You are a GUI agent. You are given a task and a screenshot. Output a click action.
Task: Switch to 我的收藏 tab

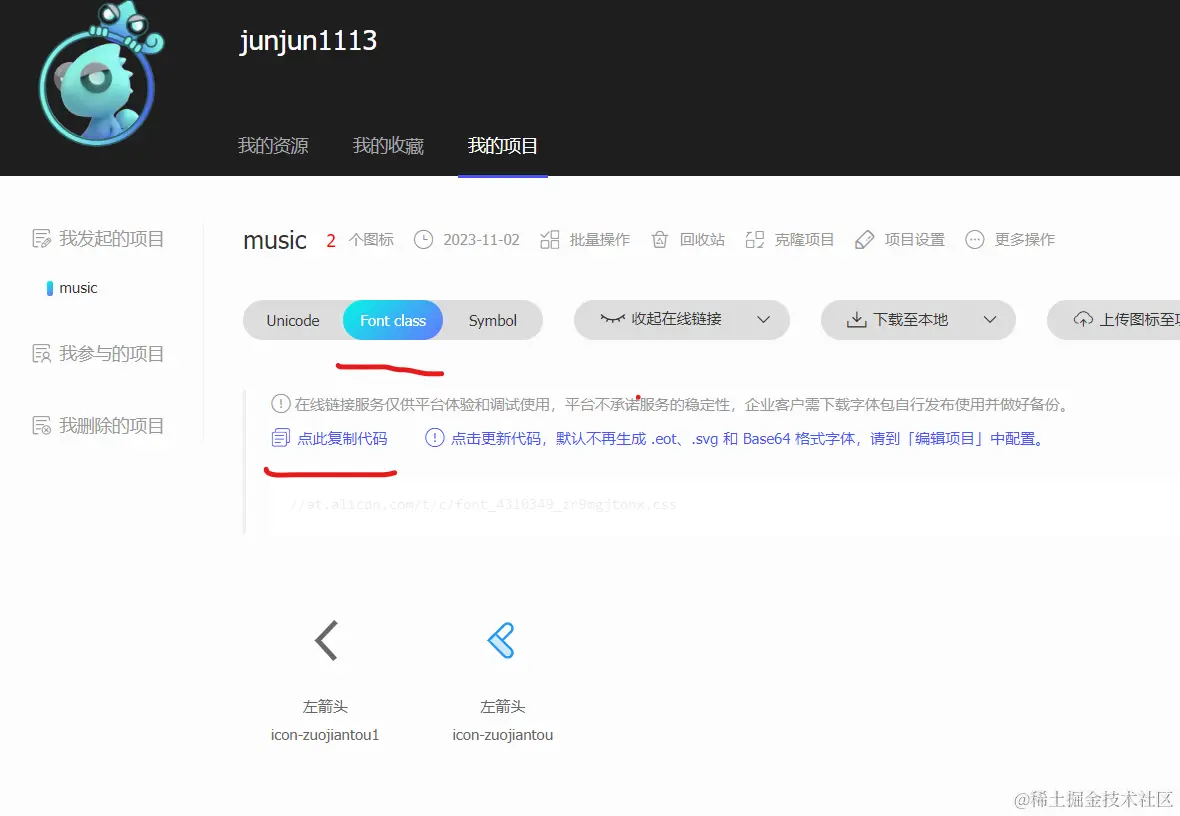click(388, 145)
